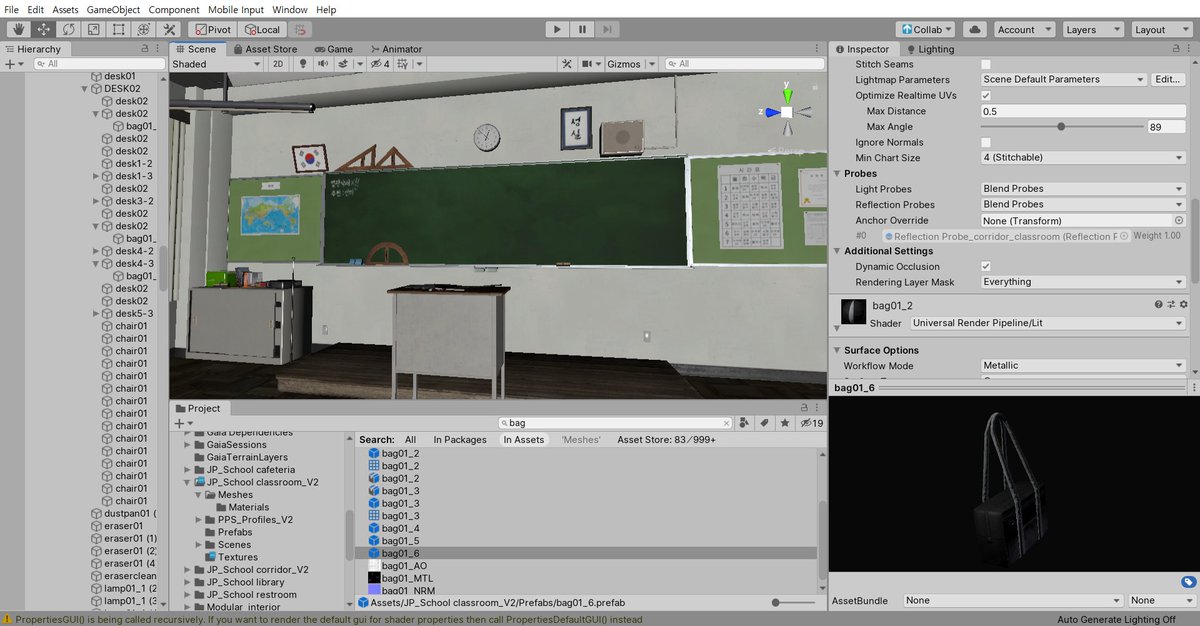Click the Local toggle button
The image size is (1200, 626).
click(262, 30)
